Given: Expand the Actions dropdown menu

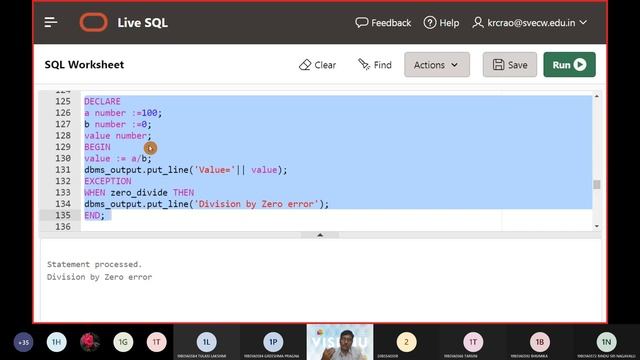Looking at the screenshot, I should click(437, 64).
